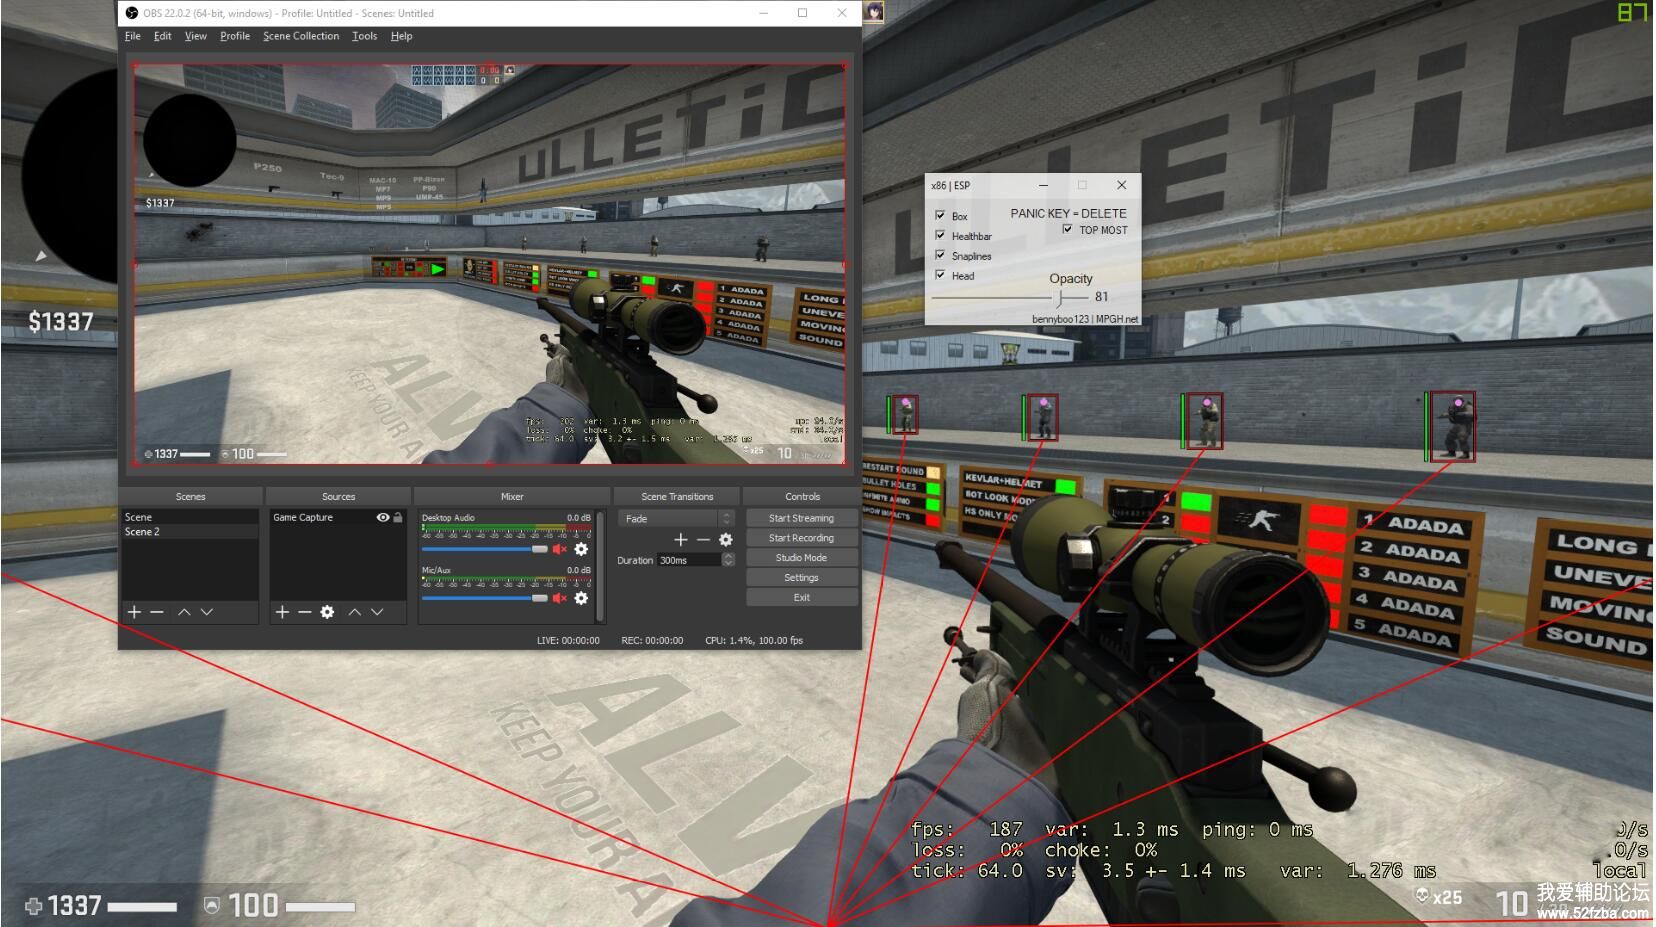The height and width of the screenshot is (927, 1656).
Task: Move scene down in Scenes panel
Action: [207, 611]
